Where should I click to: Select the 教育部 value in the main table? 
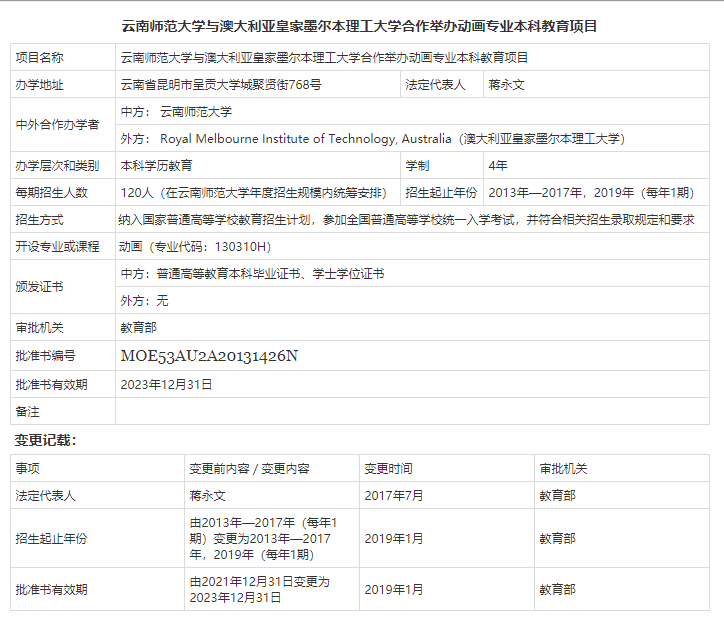click(139, 327)
